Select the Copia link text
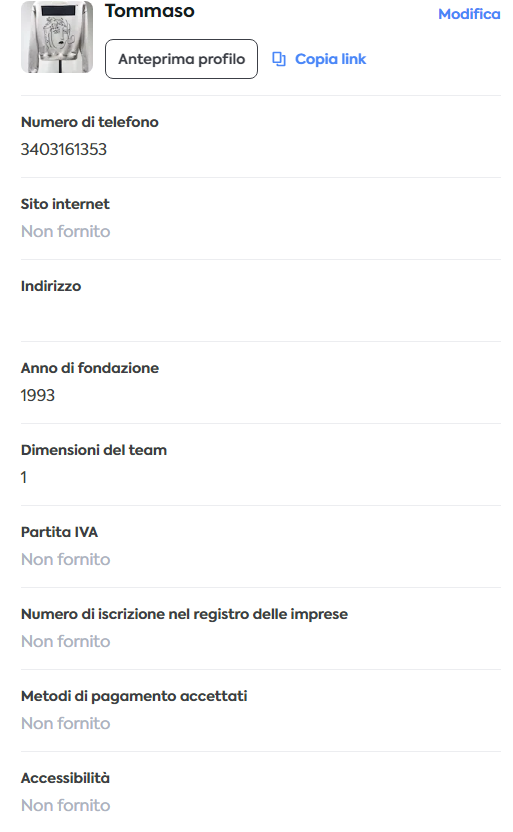 (331, 59)
